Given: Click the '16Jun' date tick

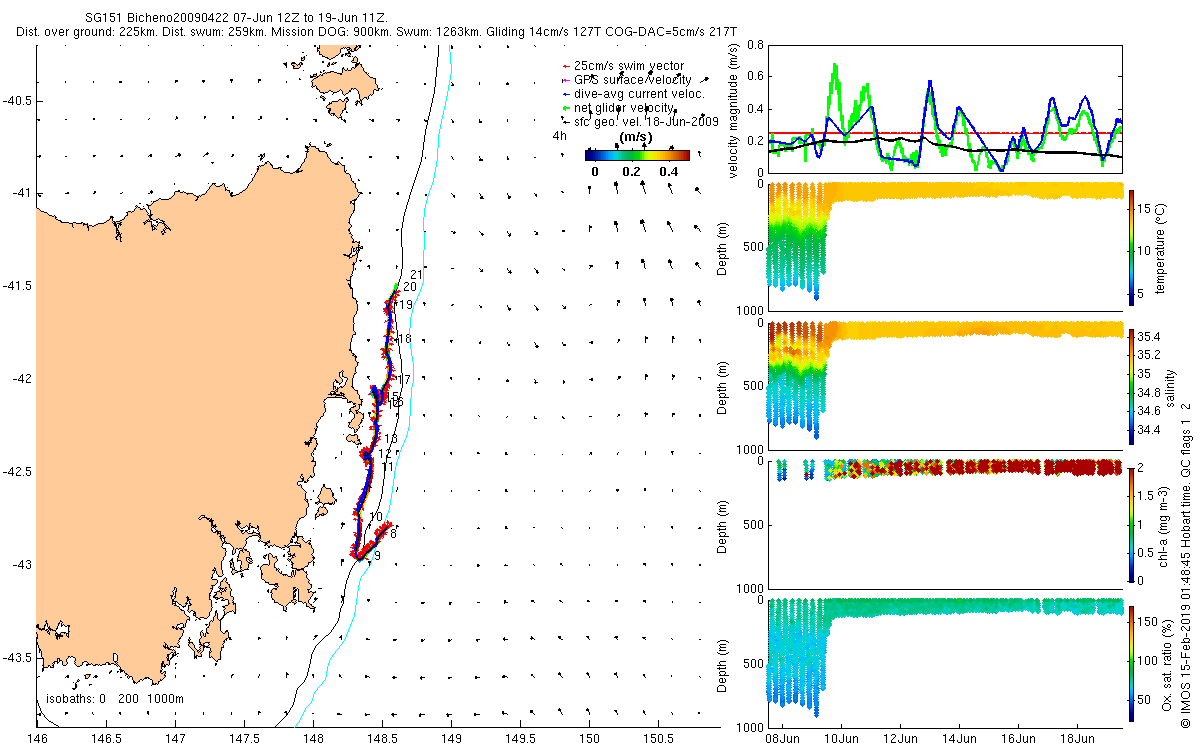Looking at the screenshot, I should (1018, 738).
